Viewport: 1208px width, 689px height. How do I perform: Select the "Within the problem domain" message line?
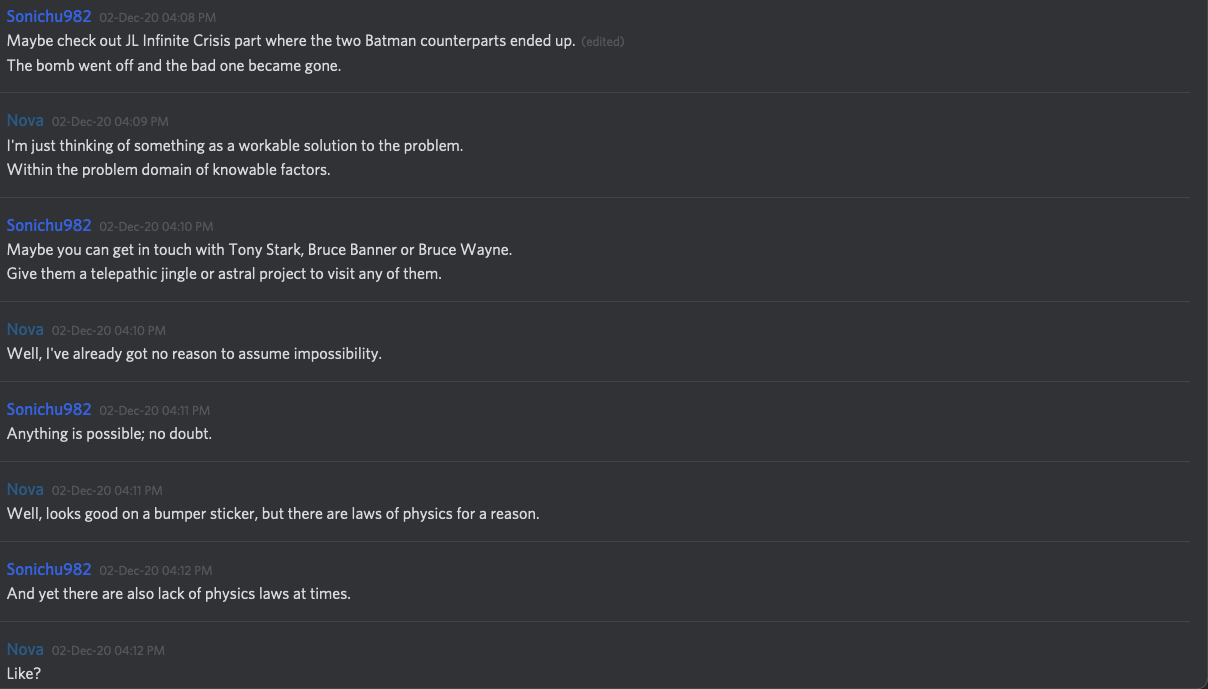pos(168,170)
